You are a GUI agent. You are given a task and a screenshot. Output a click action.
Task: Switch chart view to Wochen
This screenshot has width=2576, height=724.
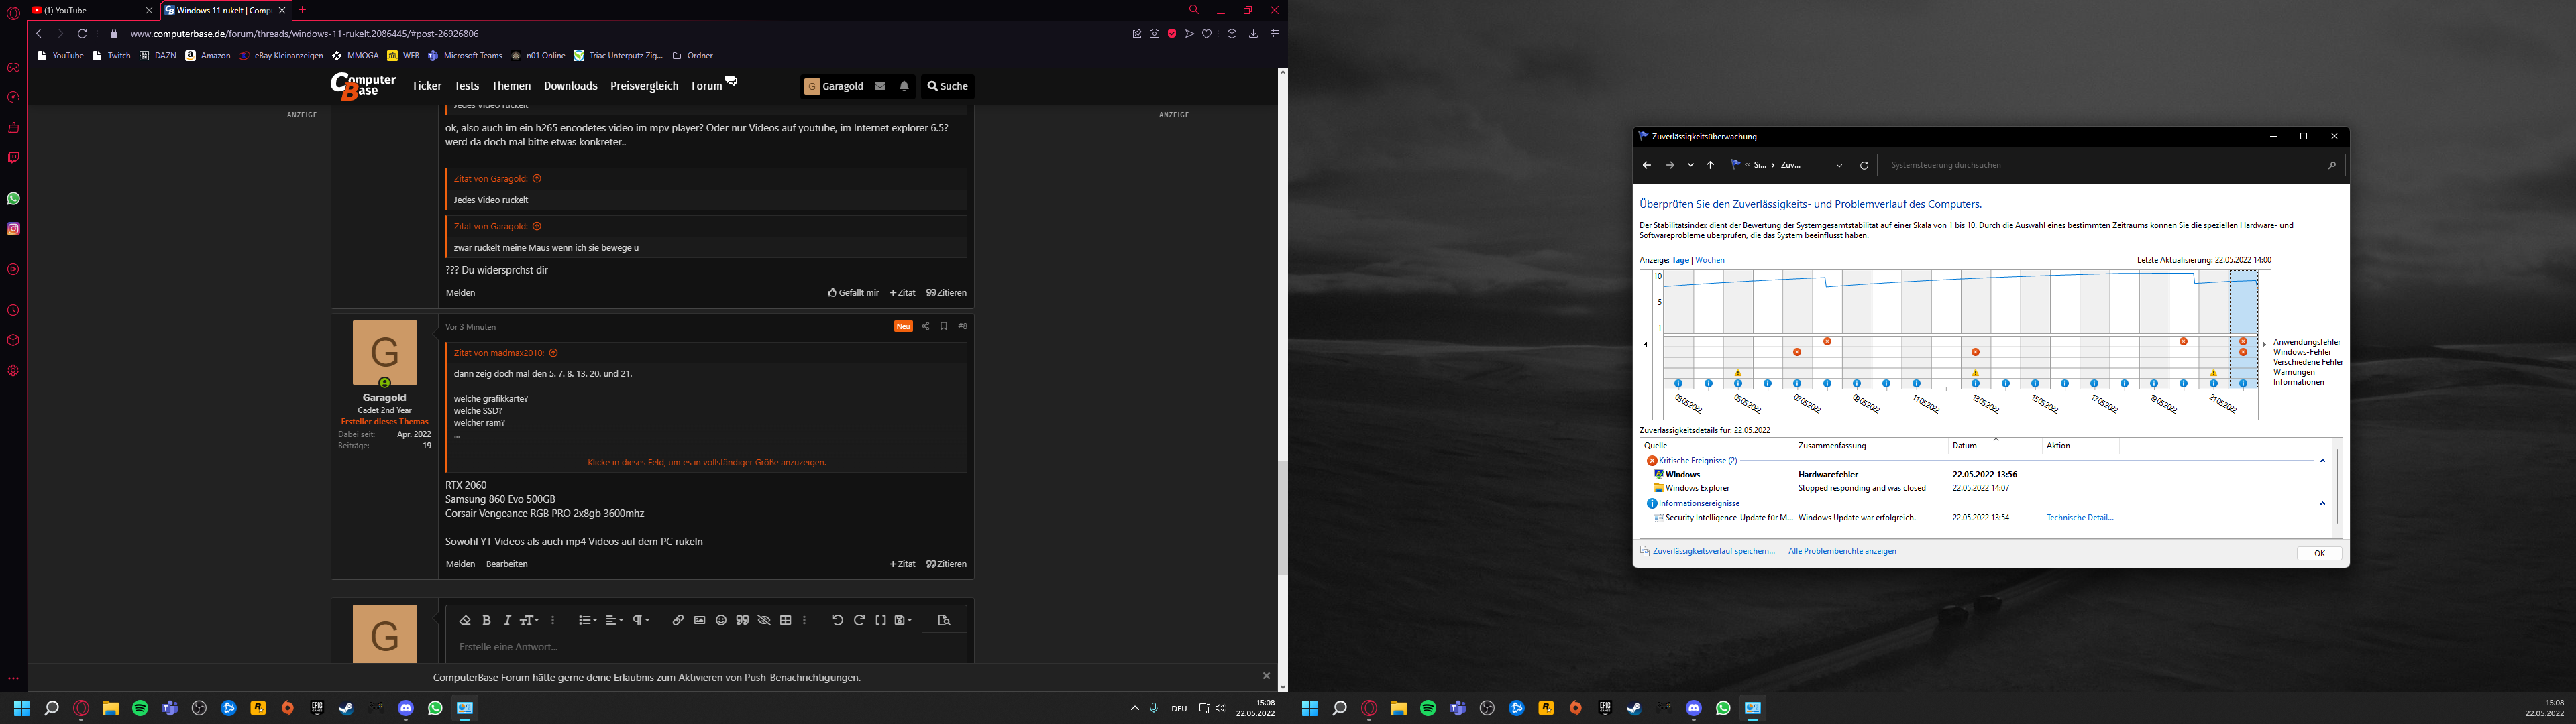click(1709, 260)
